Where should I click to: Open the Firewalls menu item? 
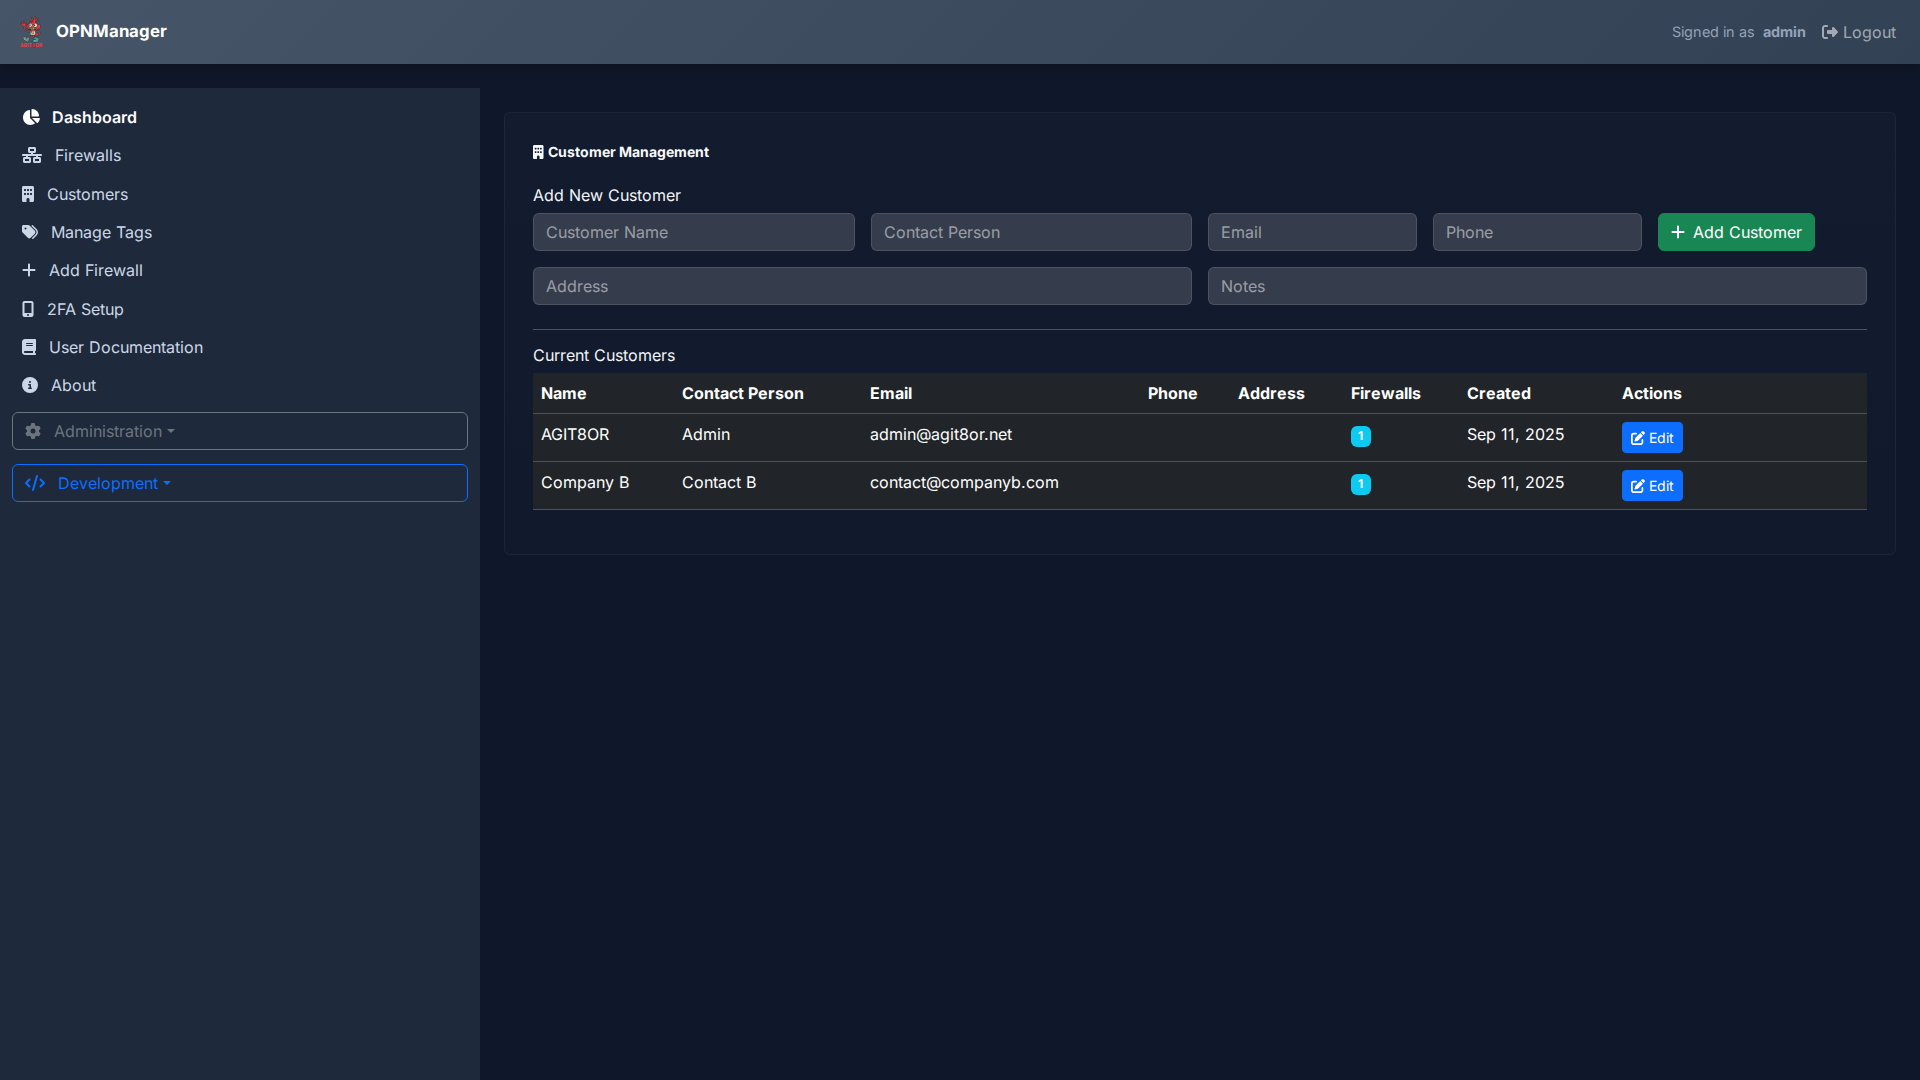click(x=88, y=155)
